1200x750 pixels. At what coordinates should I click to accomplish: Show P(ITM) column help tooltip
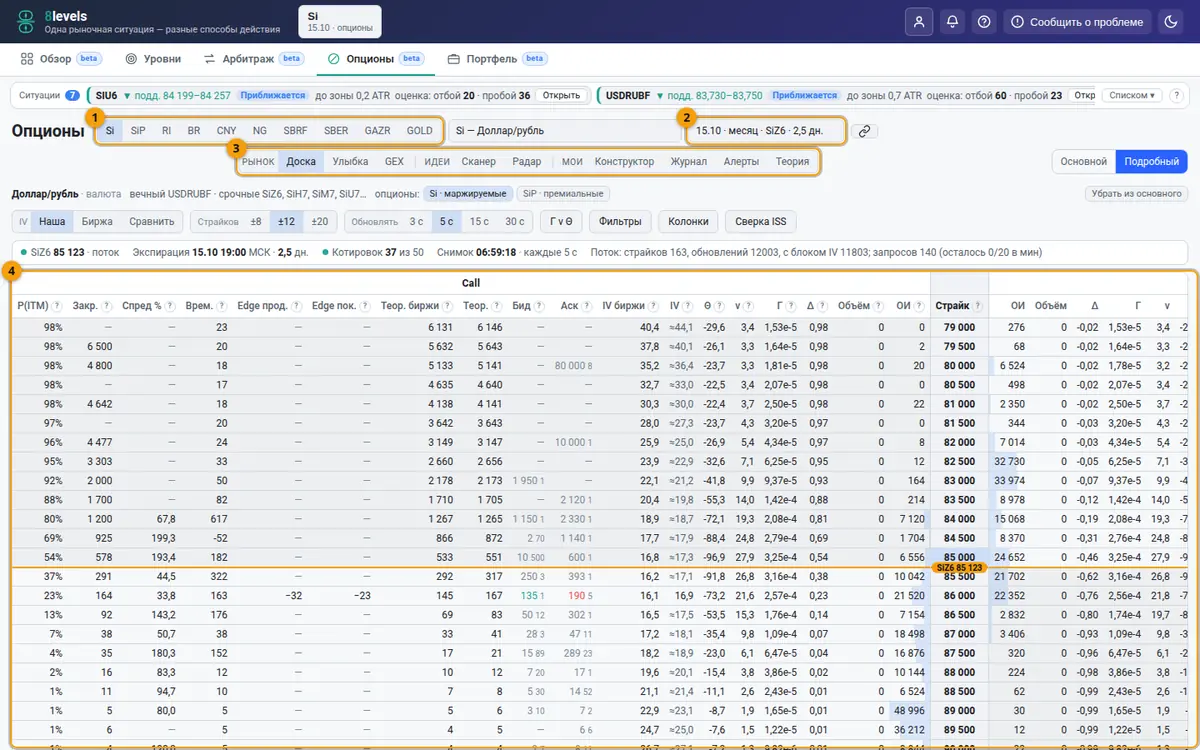[57, 305]
